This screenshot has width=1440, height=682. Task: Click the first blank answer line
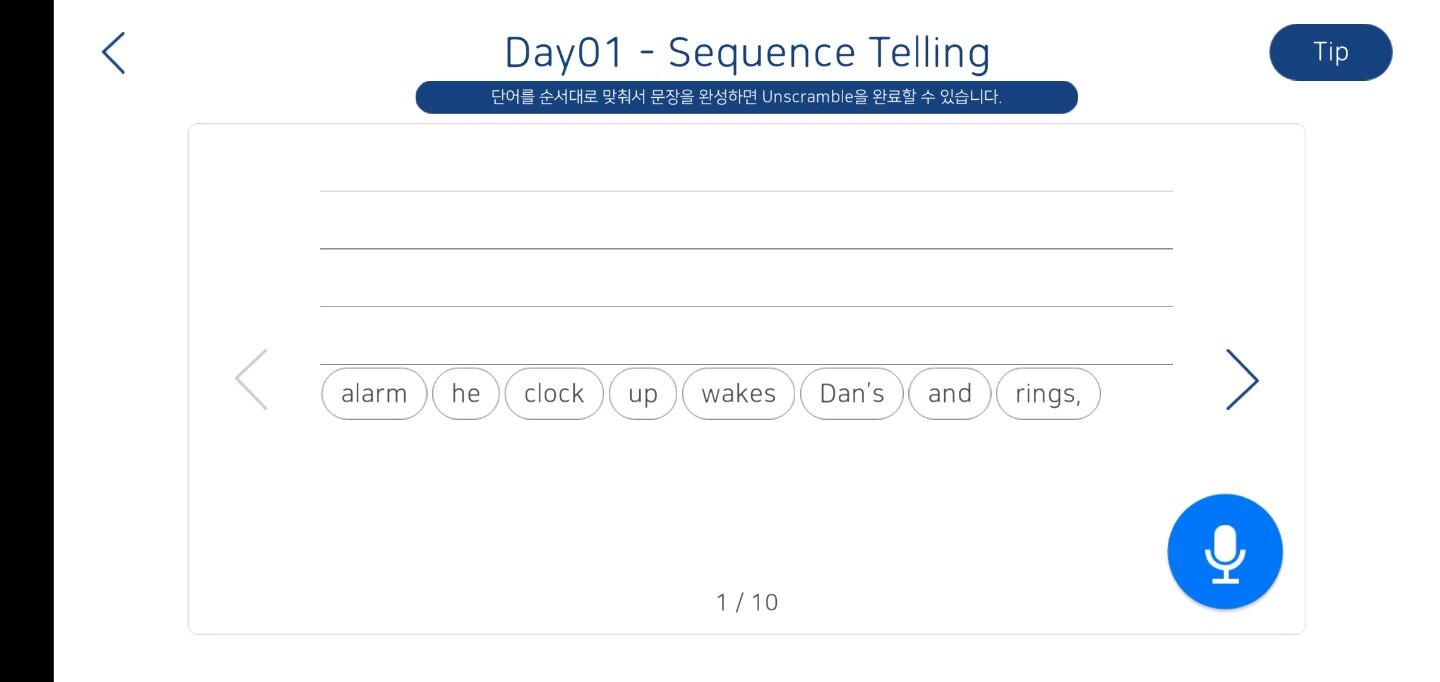(746, 191)
